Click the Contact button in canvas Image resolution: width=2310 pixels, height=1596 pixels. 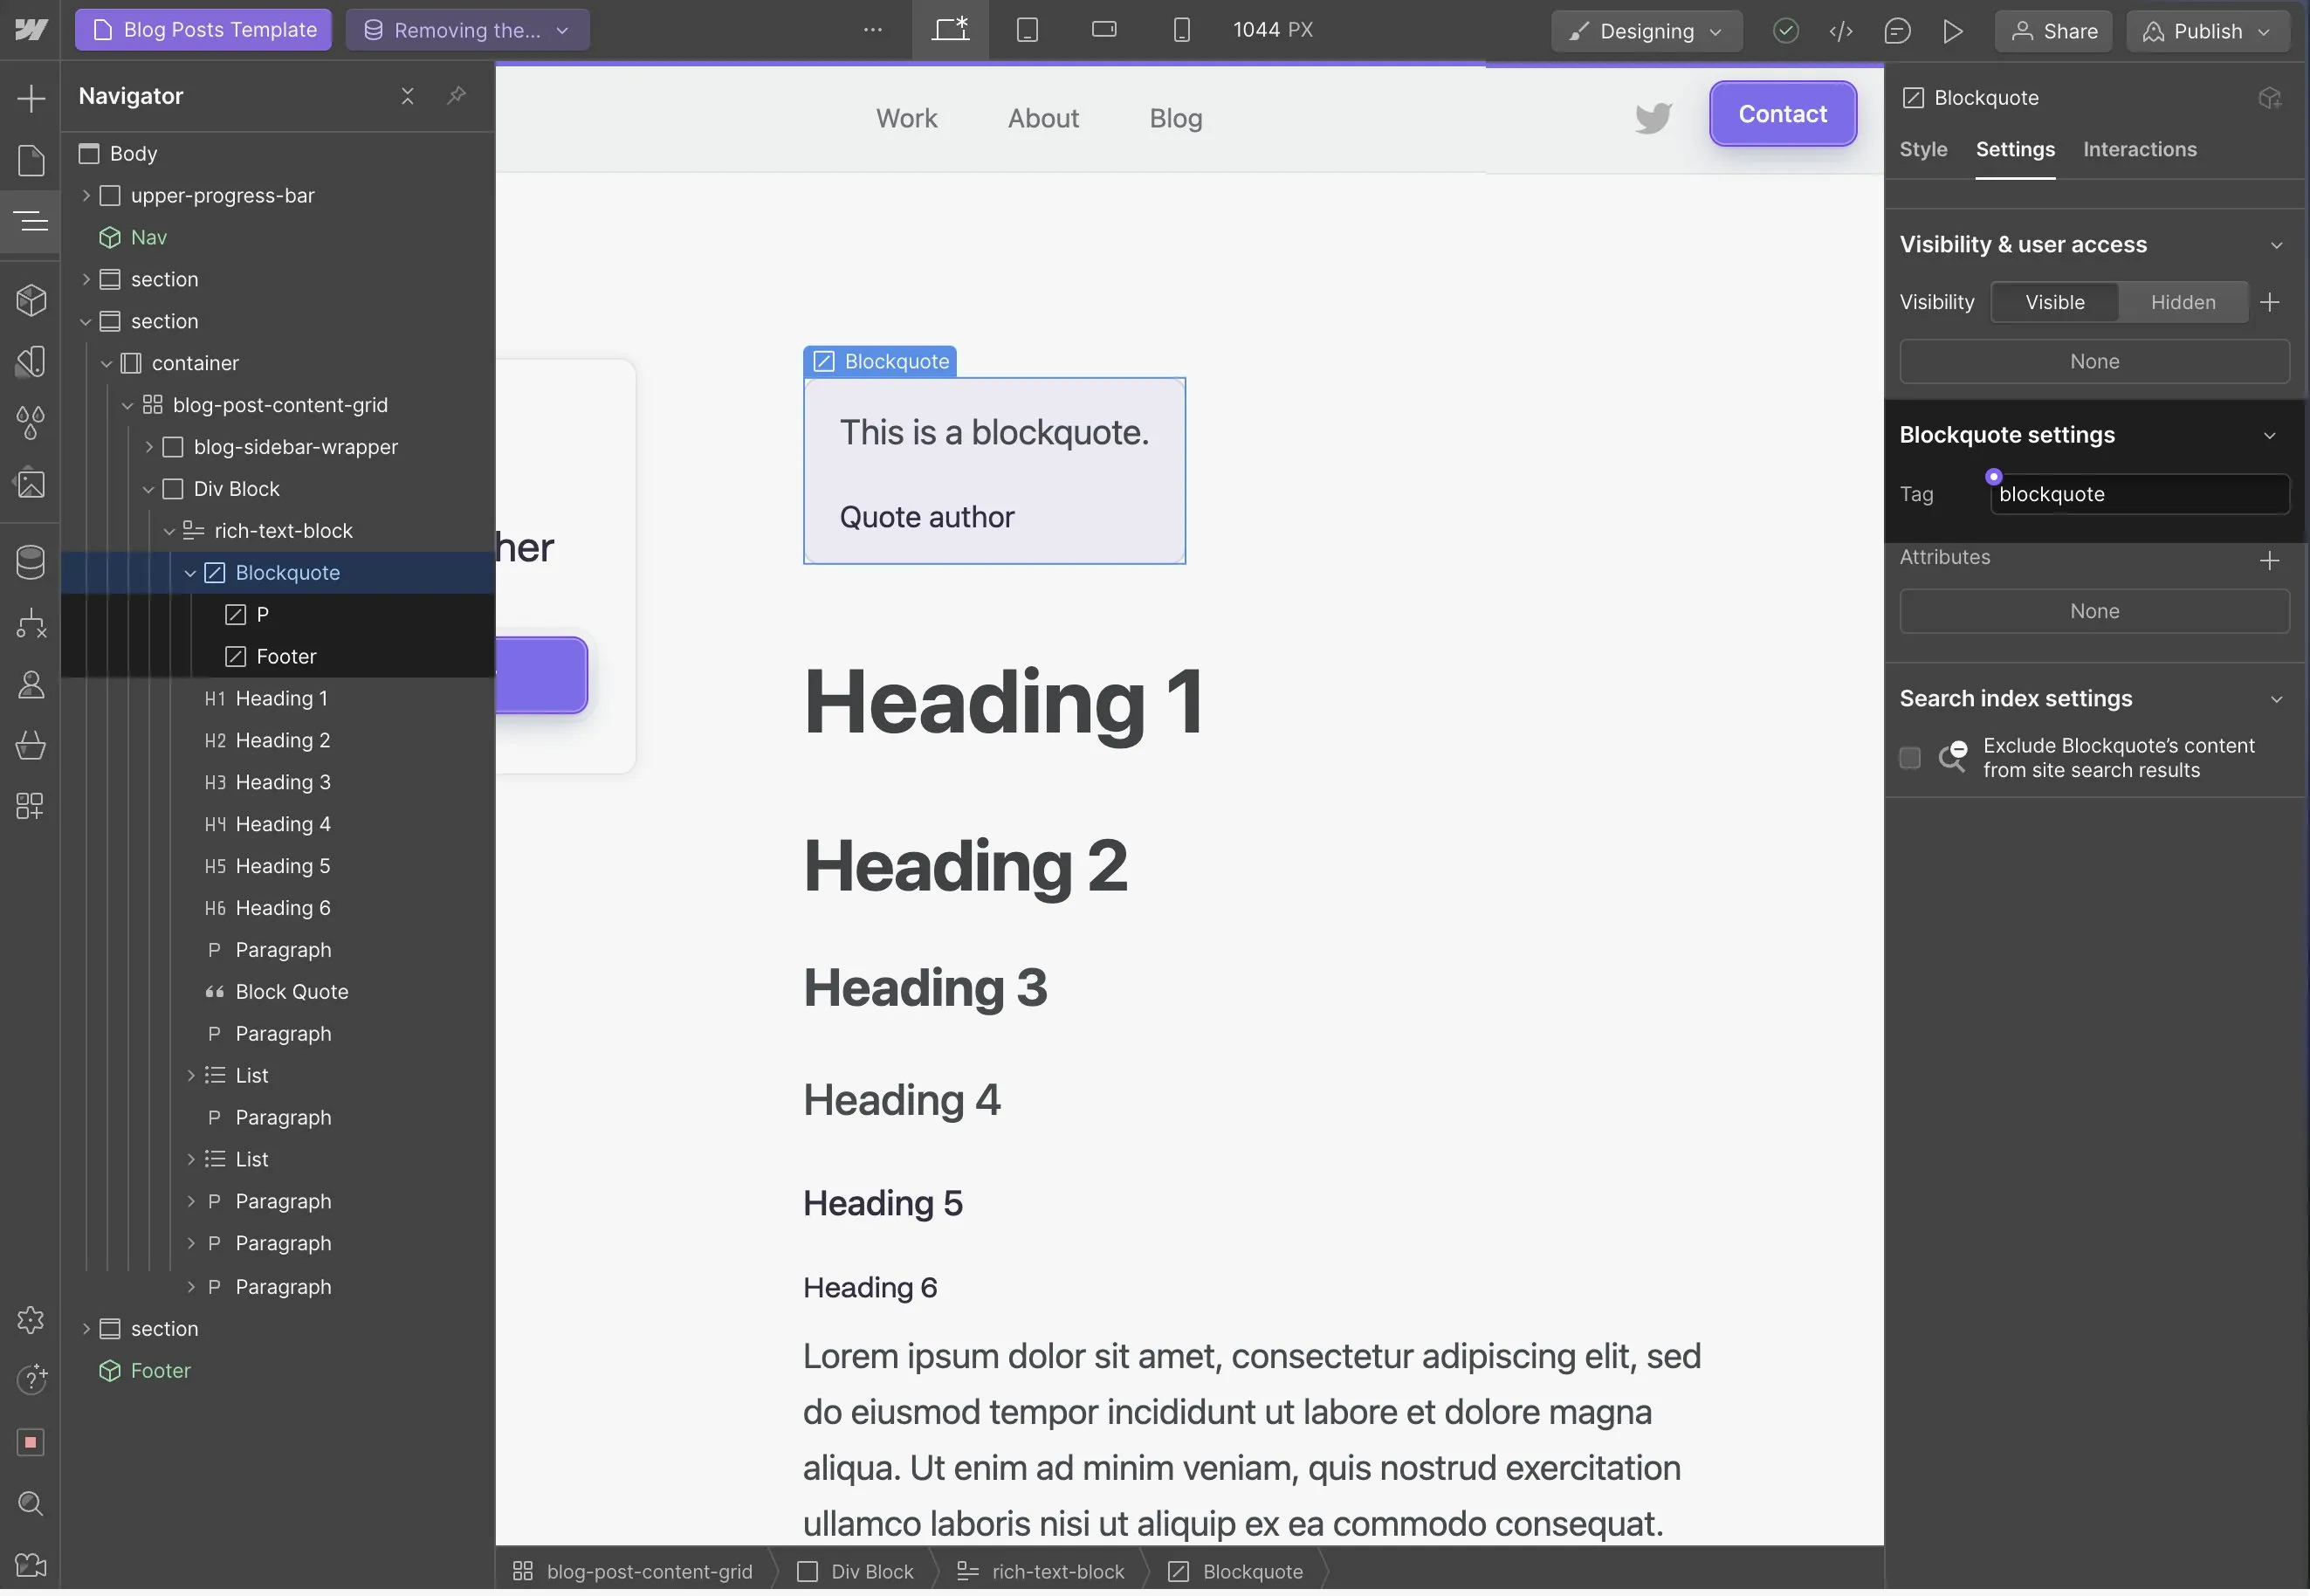[x=1784, y=114]
